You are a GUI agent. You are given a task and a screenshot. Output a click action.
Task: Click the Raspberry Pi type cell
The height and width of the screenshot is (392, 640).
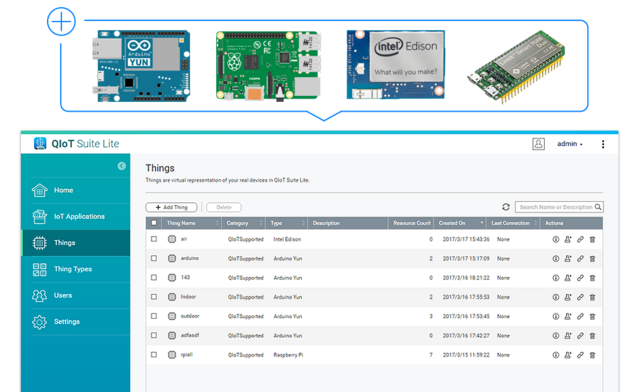coord(288,355)
